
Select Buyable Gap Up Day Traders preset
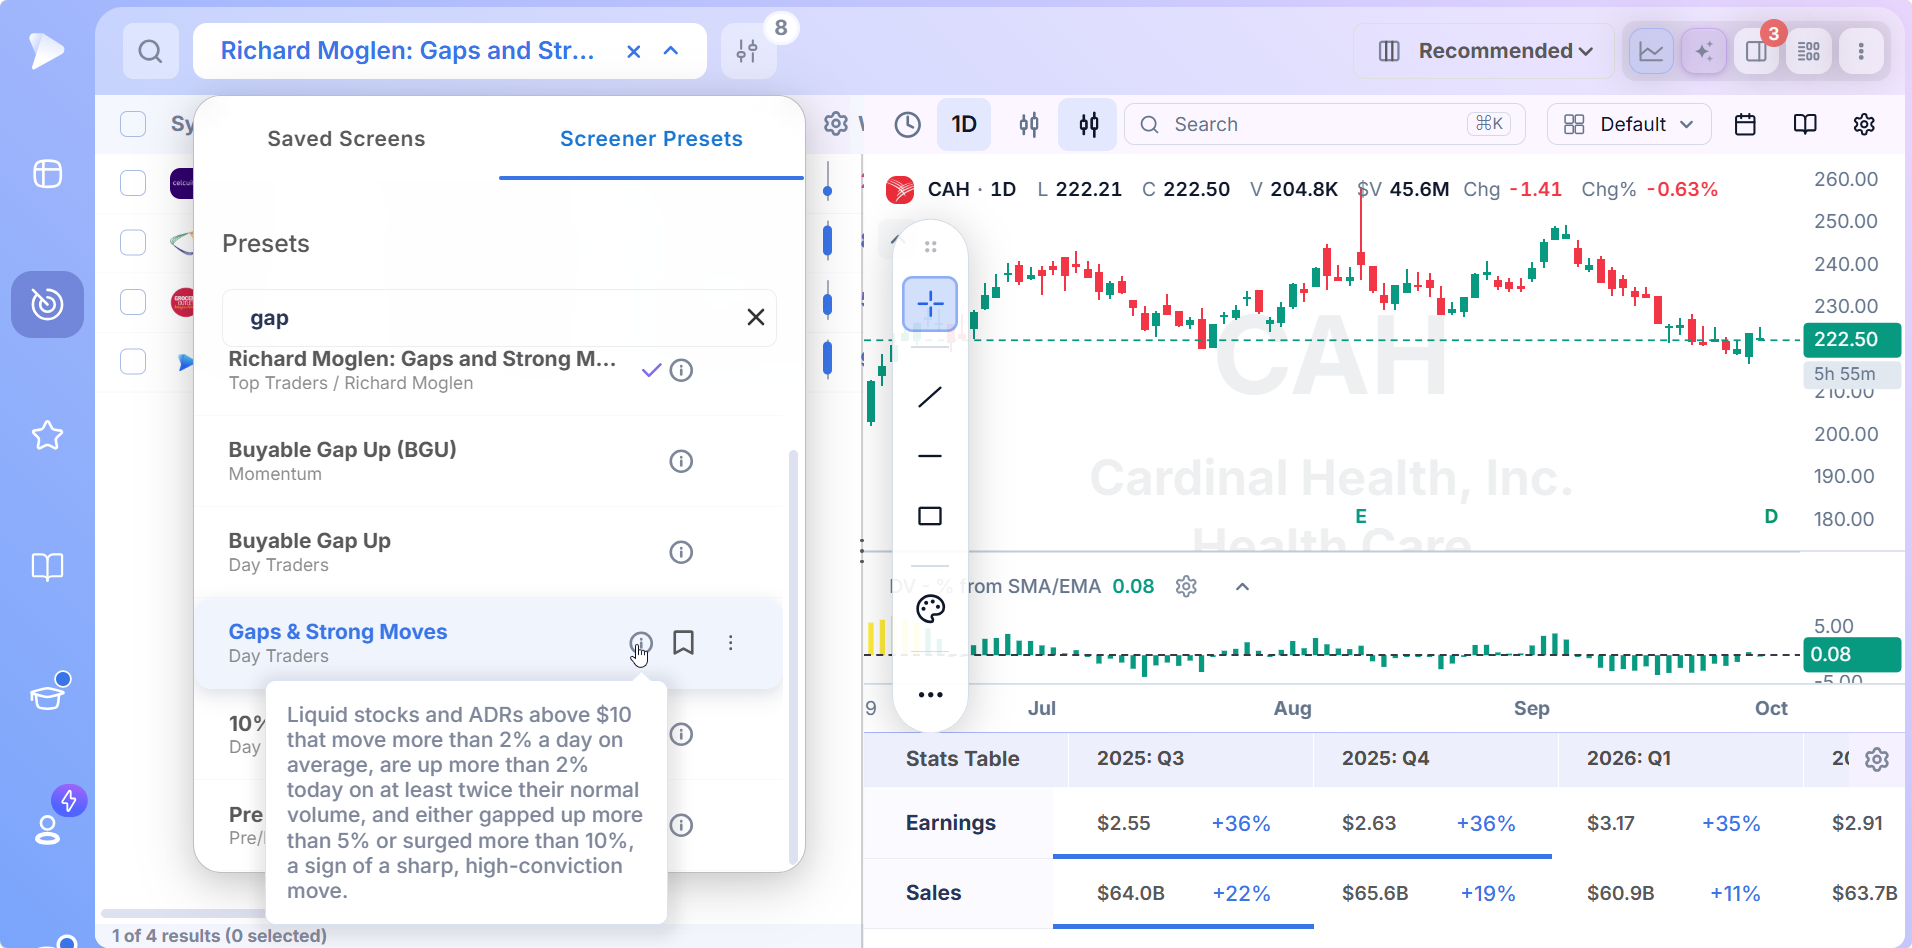point(490,552)
